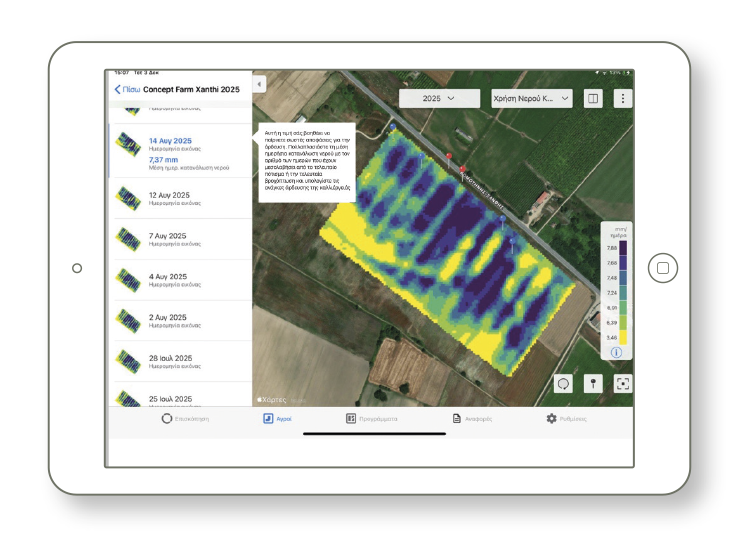This screenshot has width=753, height=552.
Task: Activate the drop pin tool
Action: (593, 384)
